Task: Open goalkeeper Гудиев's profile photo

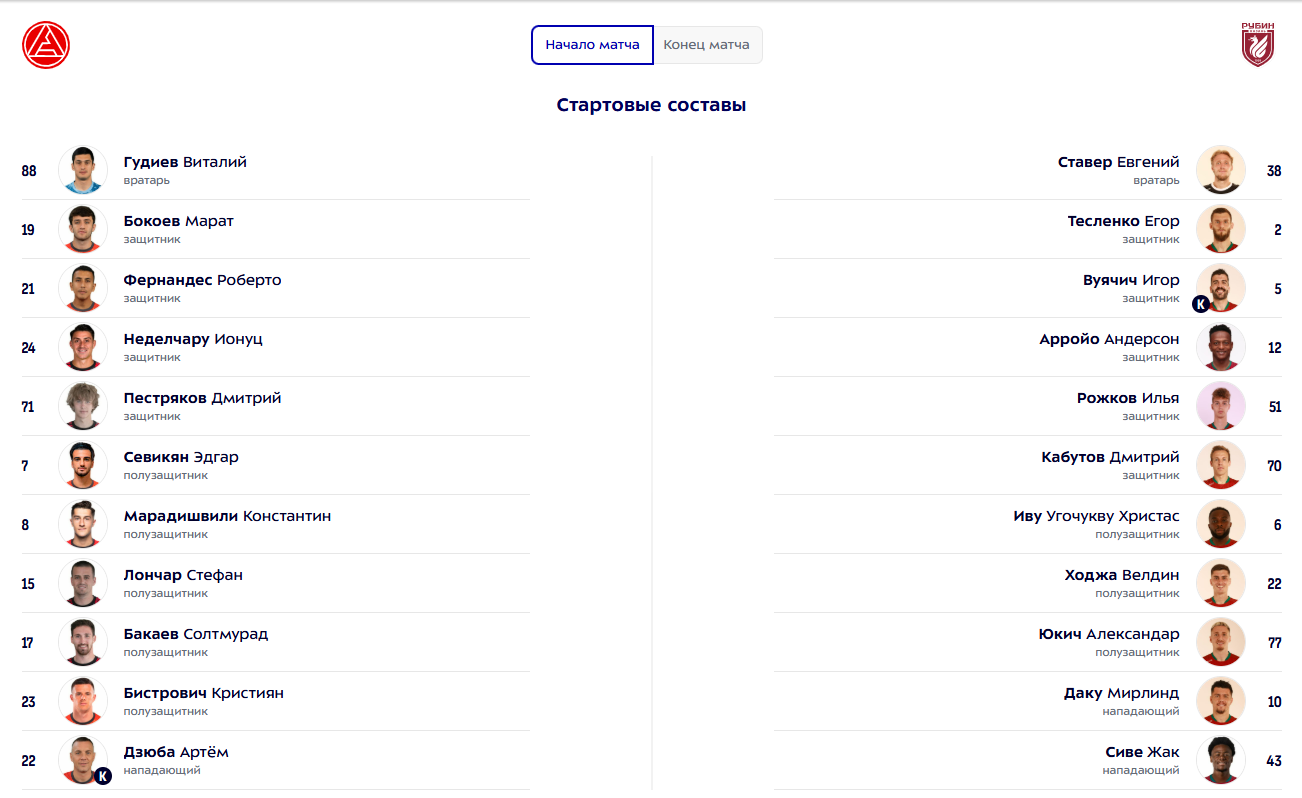Action: point(83,170)
